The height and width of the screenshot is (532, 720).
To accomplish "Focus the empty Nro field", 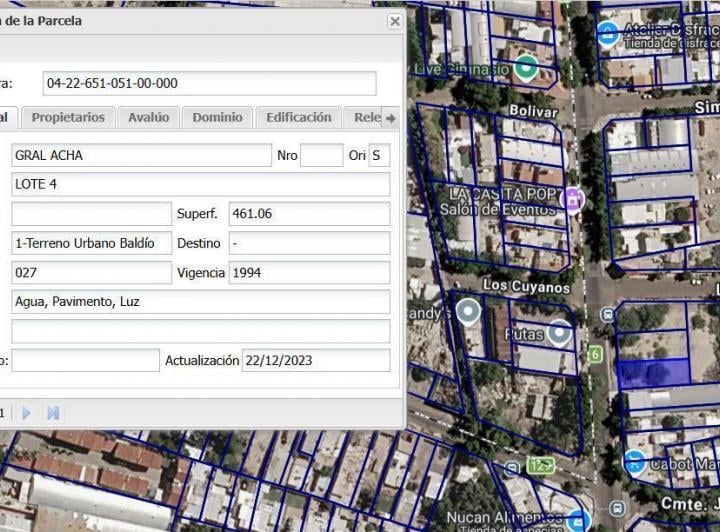I will tap(321, 155).
